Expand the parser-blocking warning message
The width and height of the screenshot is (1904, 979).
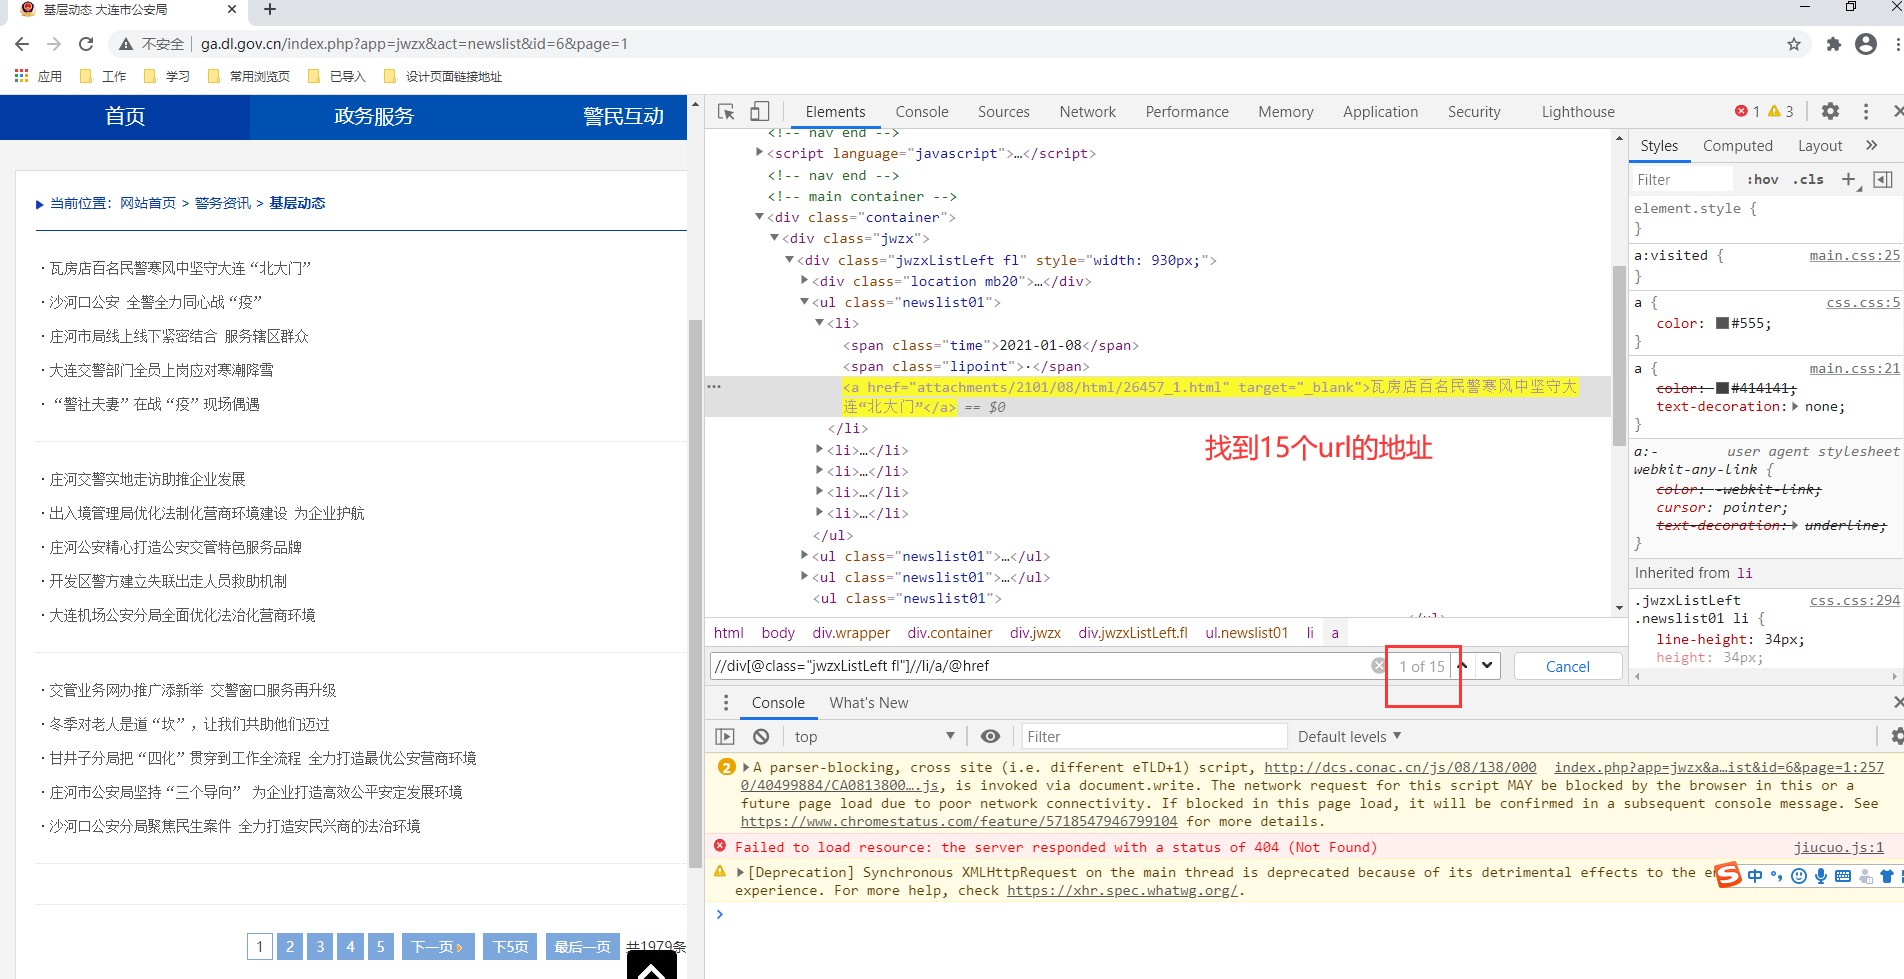pyautogui.click(x=746, y=767)
